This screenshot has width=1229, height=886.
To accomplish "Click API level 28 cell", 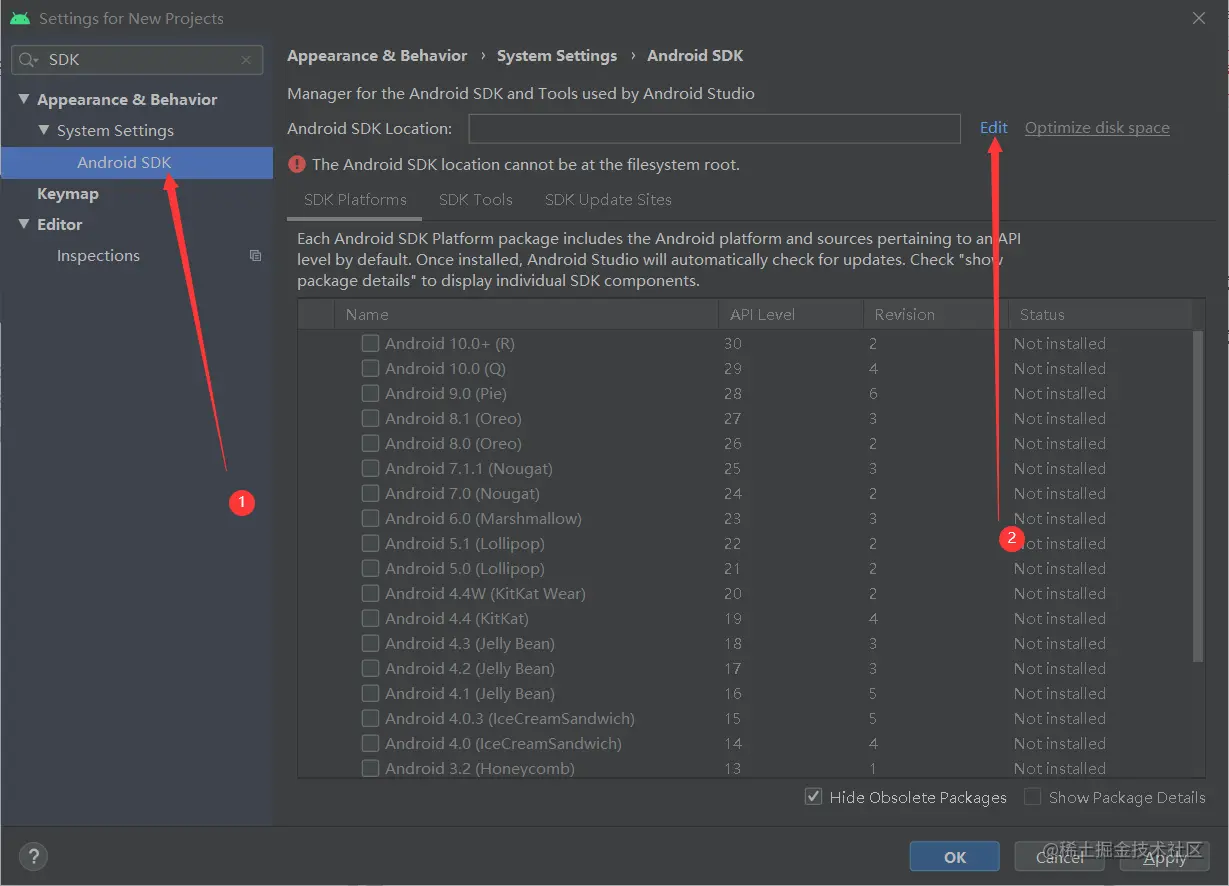I will point(733,393).
